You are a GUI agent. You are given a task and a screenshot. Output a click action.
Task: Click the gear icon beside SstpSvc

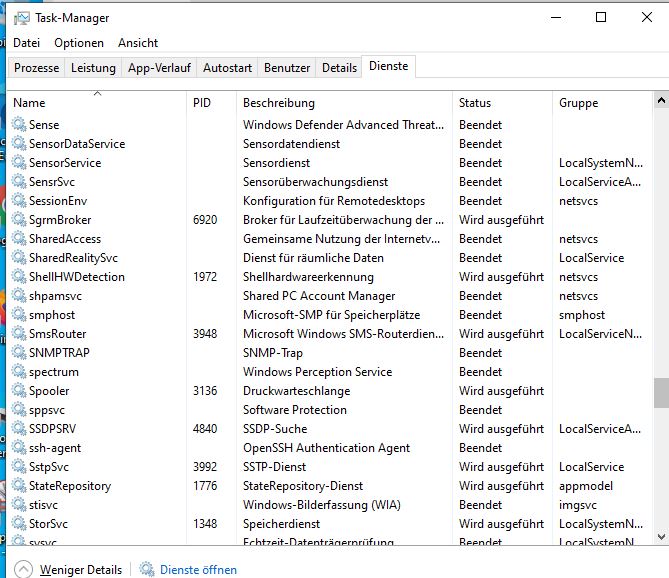click(19, 466)
